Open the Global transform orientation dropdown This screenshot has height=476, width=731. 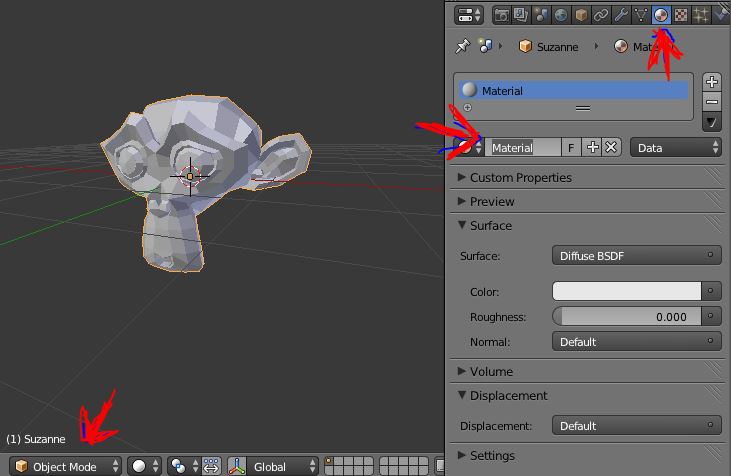[x=283, y=466]
